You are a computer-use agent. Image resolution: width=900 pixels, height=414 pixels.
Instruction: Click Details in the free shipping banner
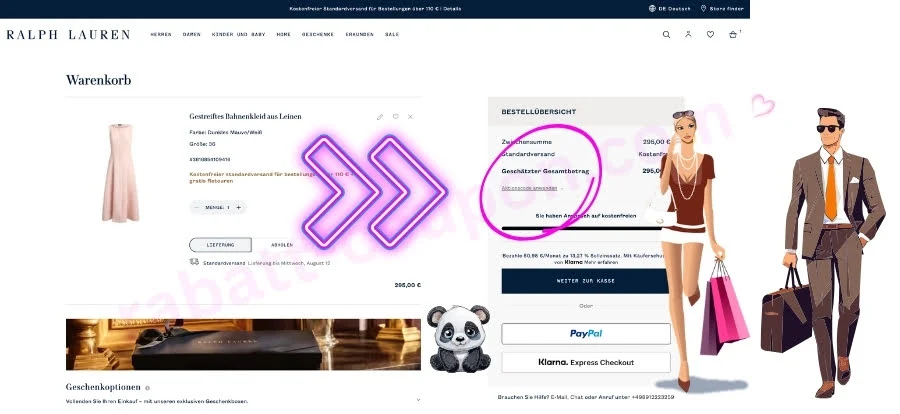tap(452, 9)
